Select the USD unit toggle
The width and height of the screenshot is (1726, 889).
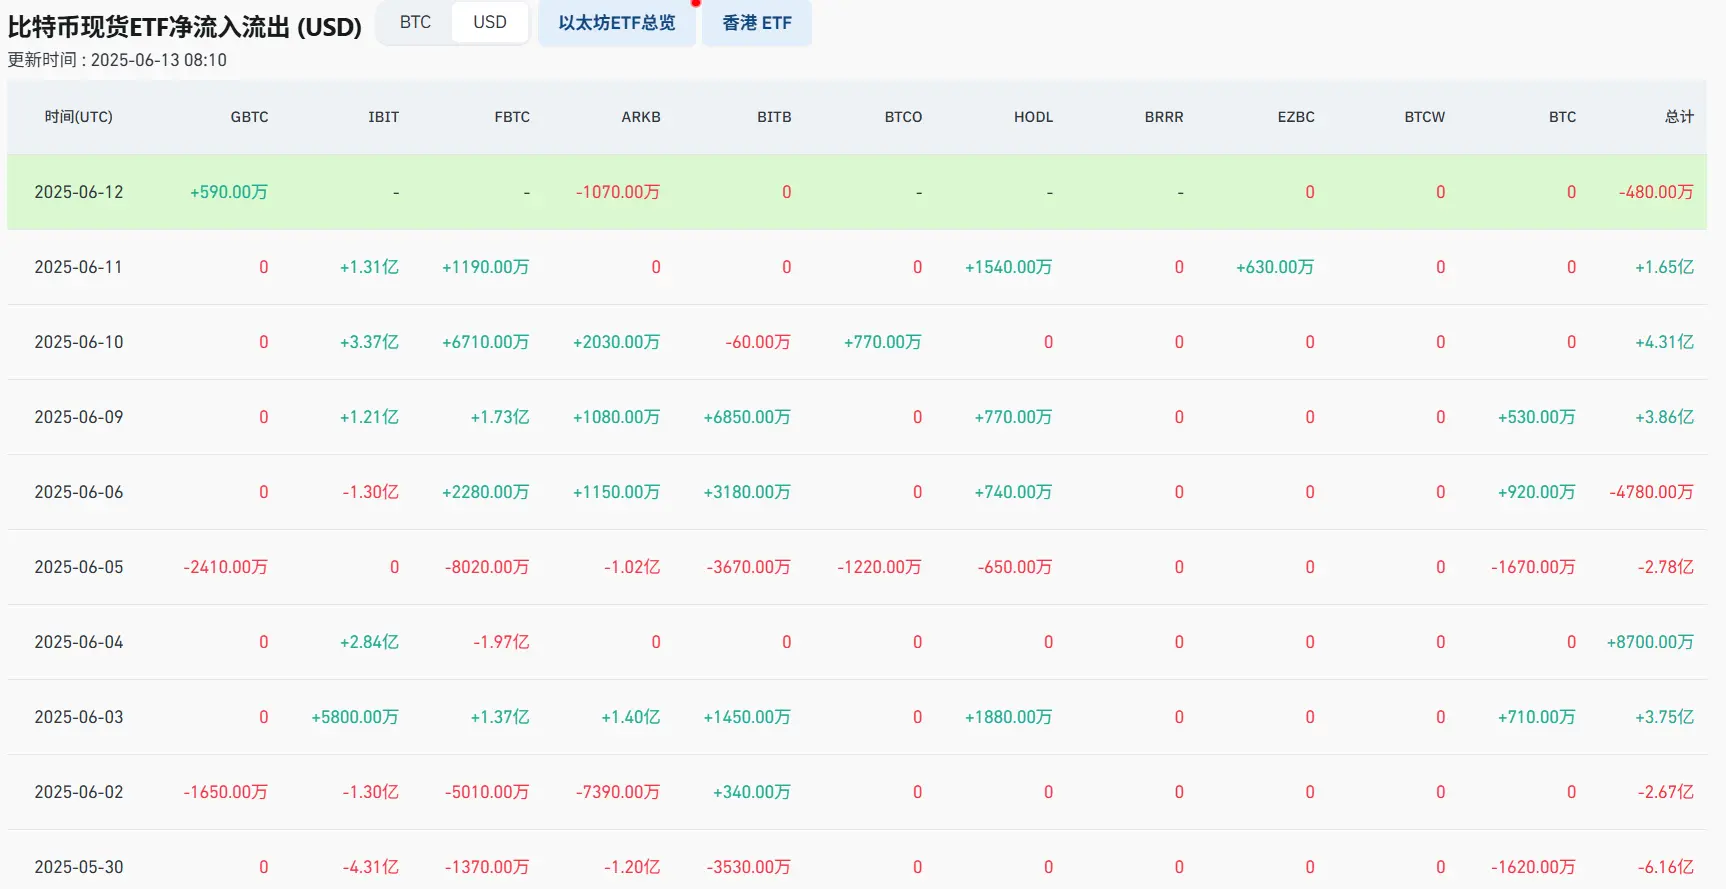(x=490, y=22)
